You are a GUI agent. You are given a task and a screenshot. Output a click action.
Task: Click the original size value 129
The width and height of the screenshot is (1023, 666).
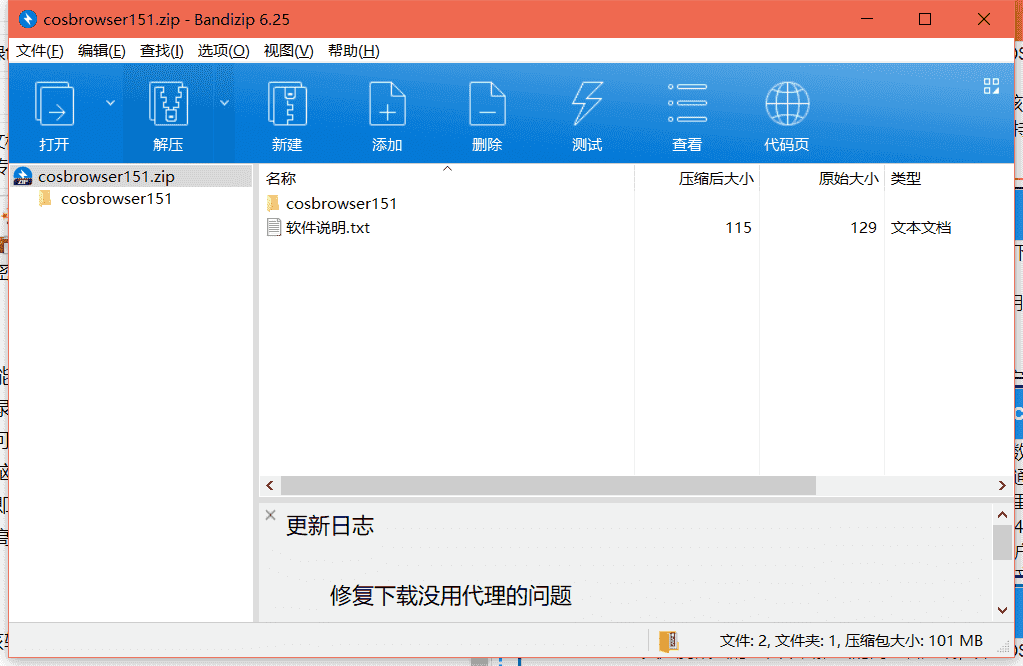click(x=863, y=228)
